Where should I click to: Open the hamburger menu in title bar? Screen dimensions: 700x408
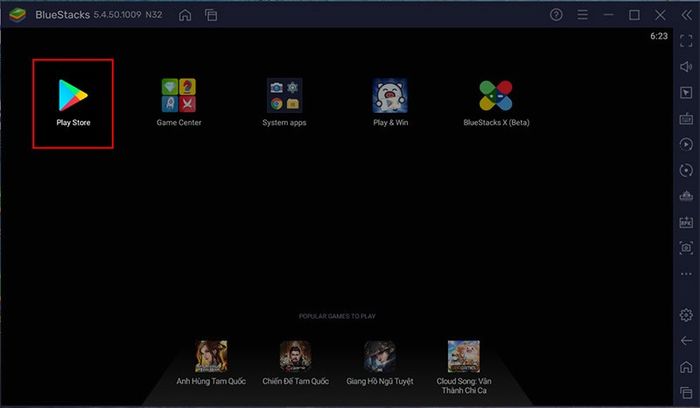(582, 15)
